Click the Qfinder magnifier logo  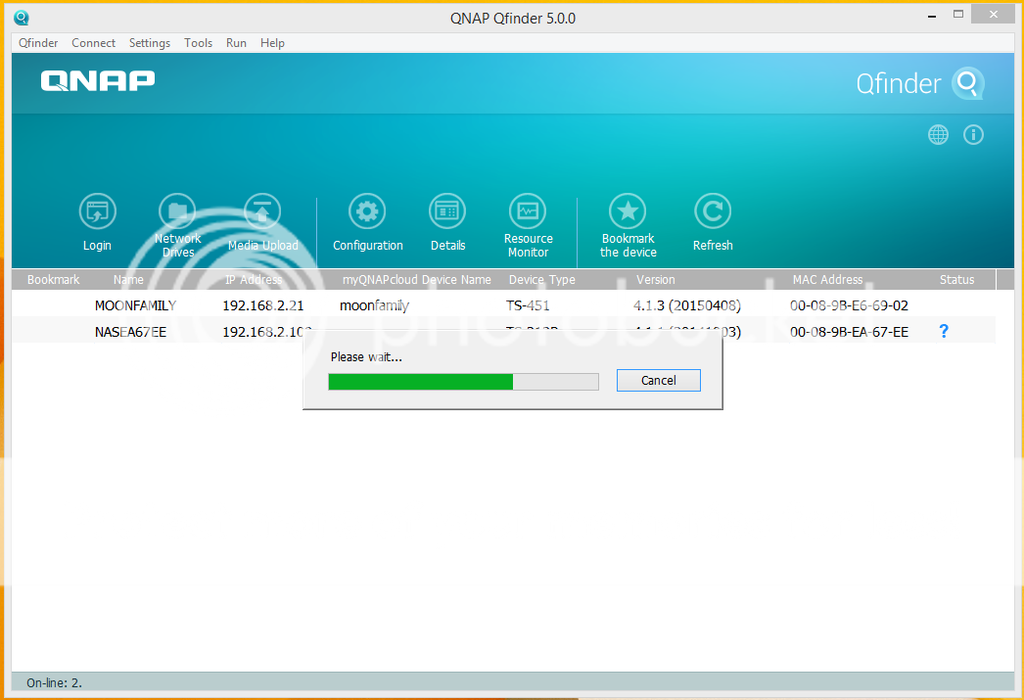click(x=967, y=84)
